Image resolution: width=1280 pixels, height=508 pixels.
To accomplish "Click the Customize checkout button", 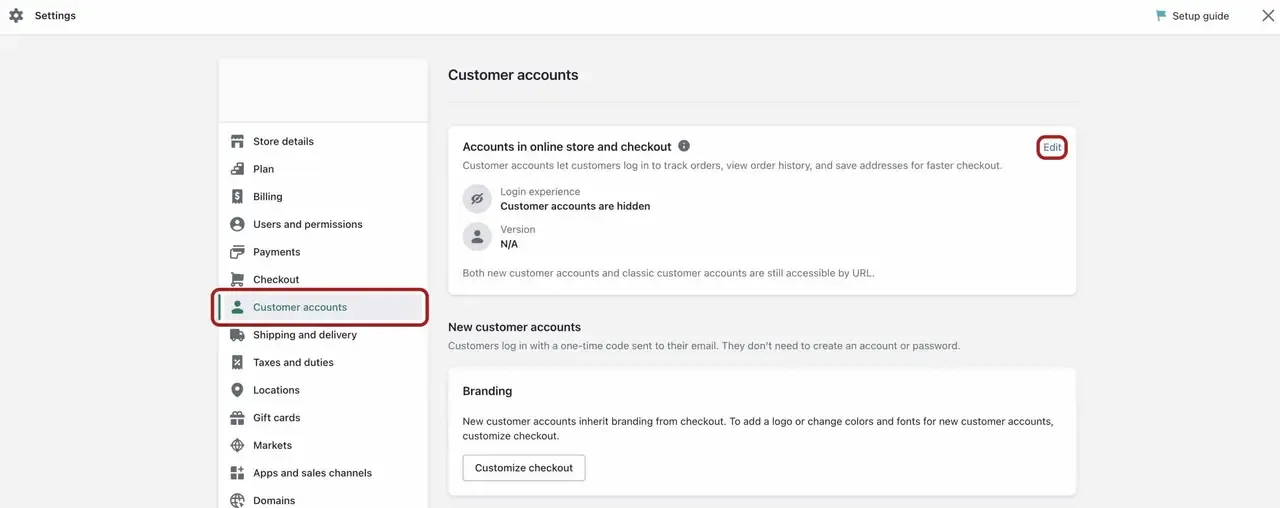I will [524, 468].
